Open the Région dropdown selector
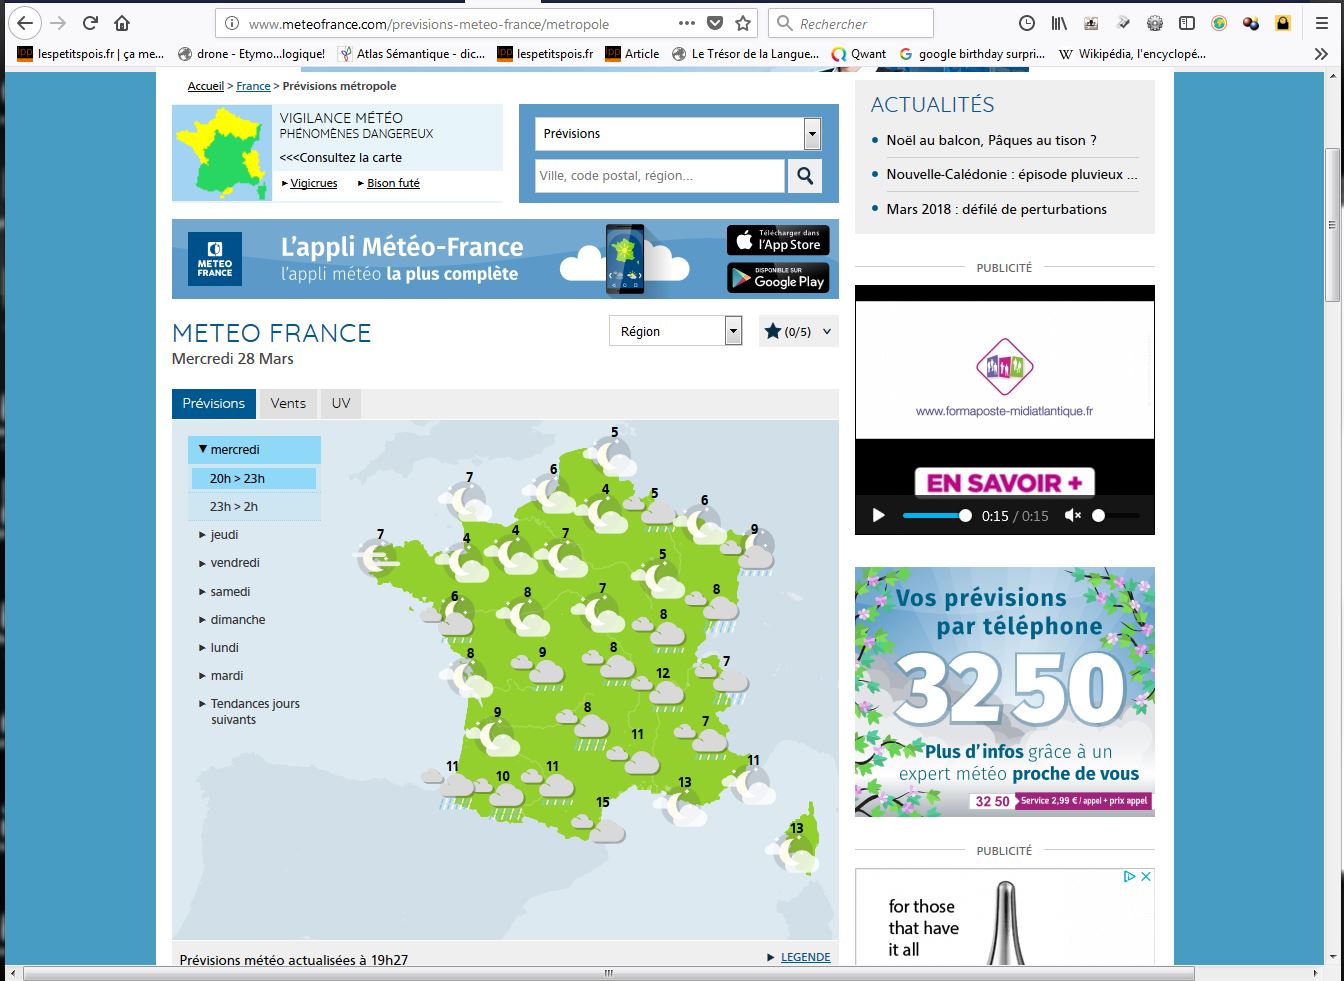Image resolution: width=1344 pixels, height=981 pixels. click(x=675, y=331)
